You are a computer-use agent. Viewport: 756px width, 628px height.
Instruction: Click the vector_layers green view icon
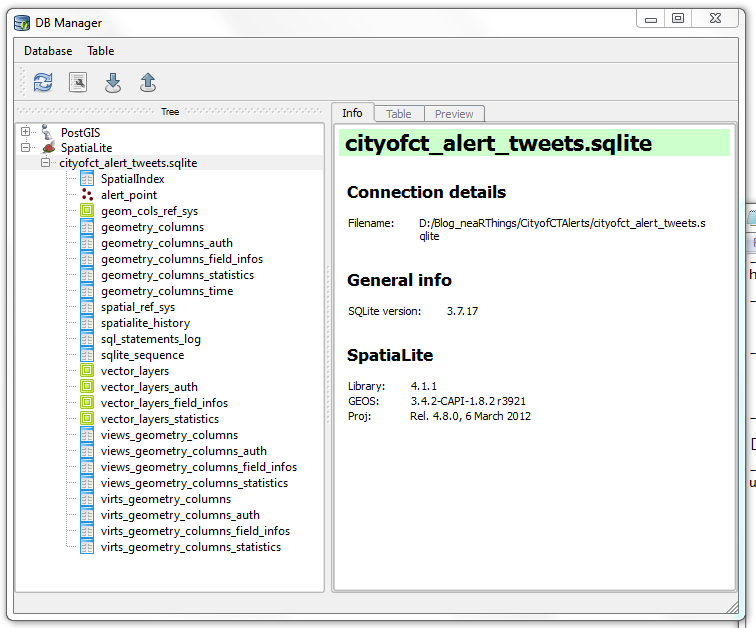click(x=87, y=371)
